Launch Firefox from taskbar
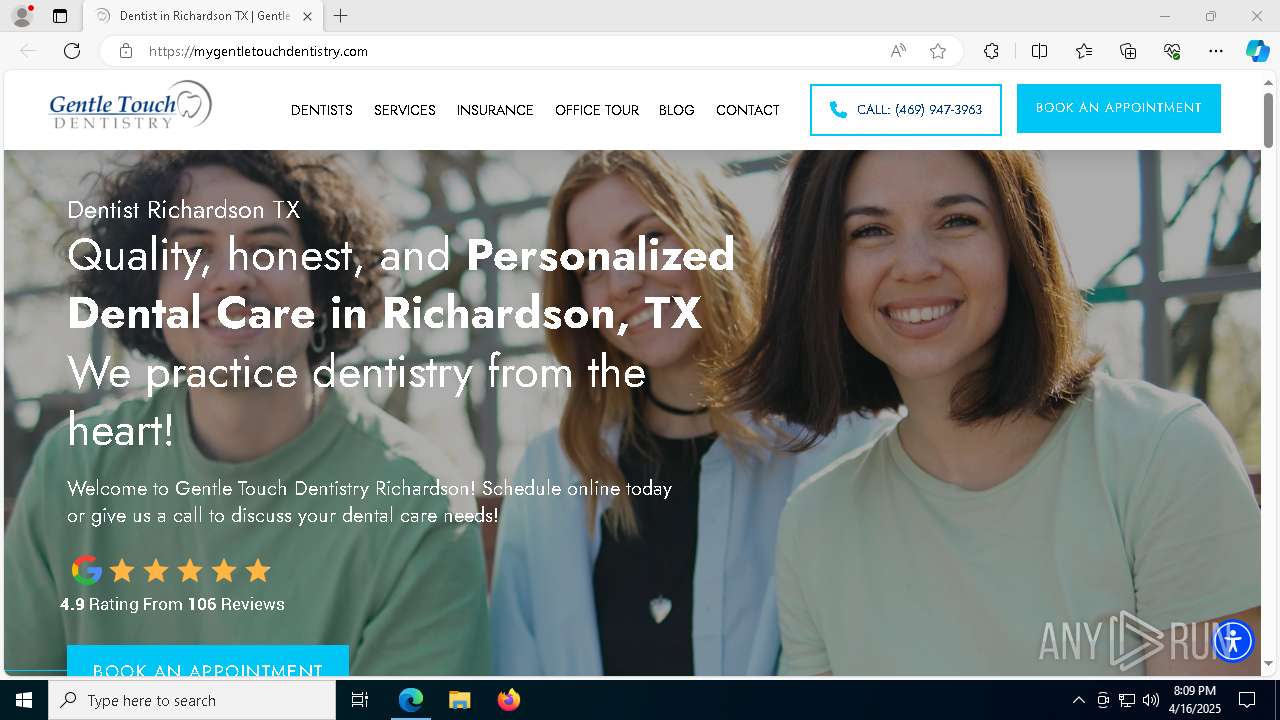This screenshot has width=1280, height=720. (x=508, y=700)
